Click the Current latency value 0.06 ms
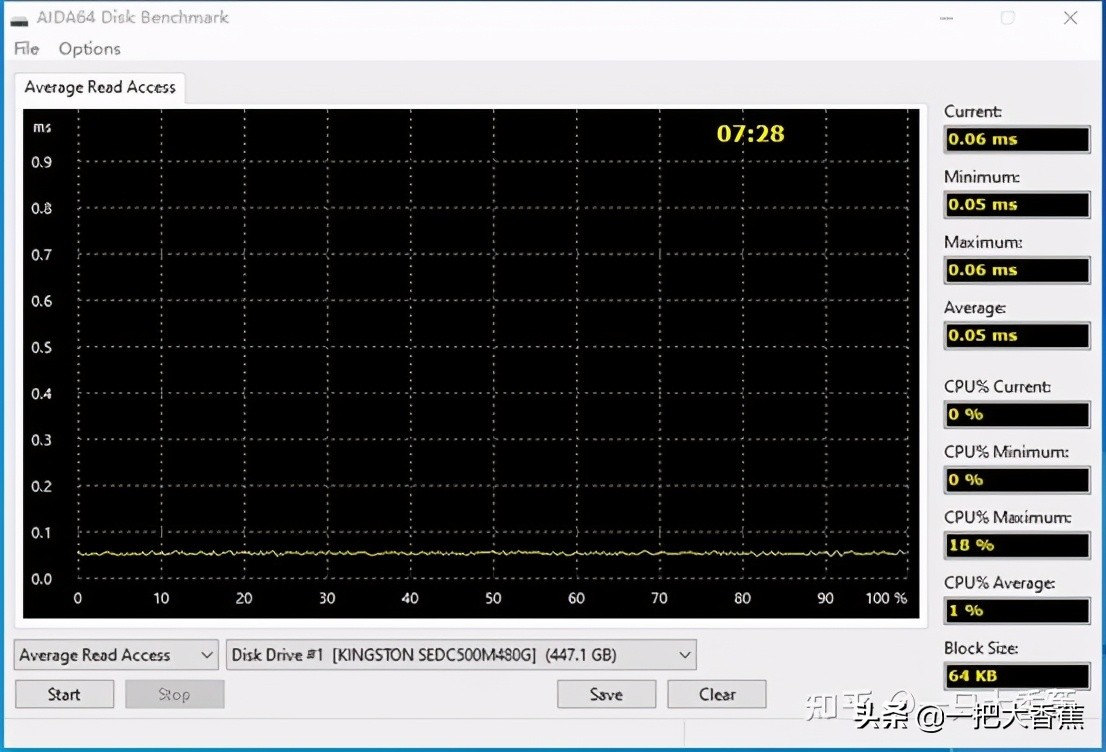The height and width of the screenshot is (752, 1106). (1016, 139)
